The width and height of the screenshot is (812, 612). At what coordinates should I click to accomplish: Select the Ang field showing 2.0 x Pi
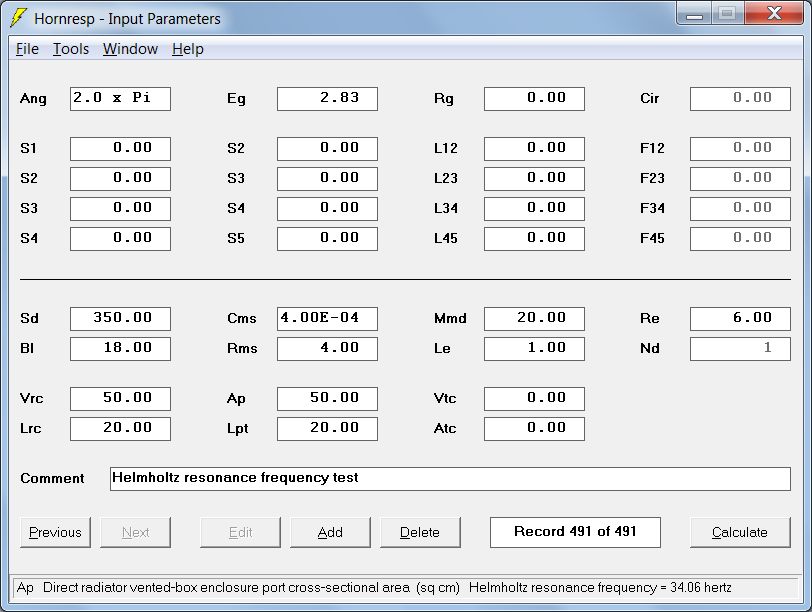[x=120, y=99]
